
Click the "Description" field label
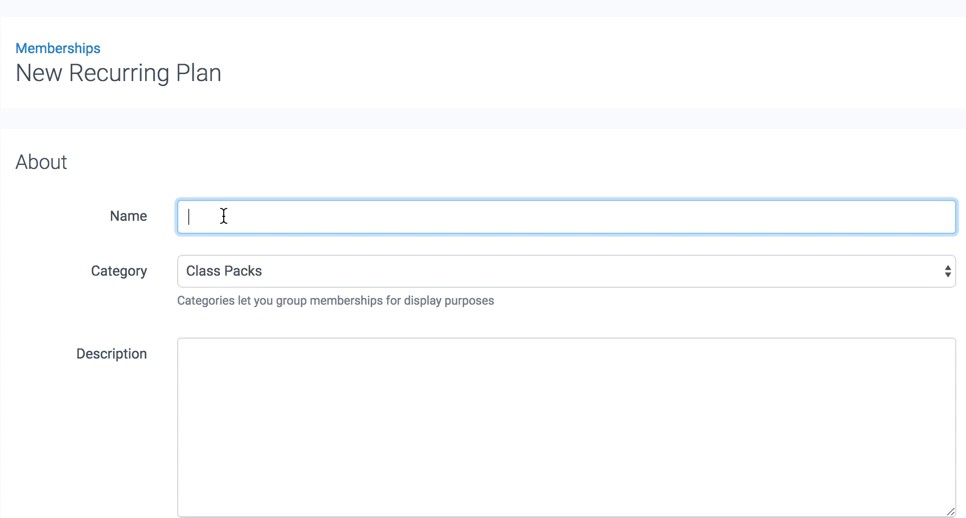pos(111,354)
